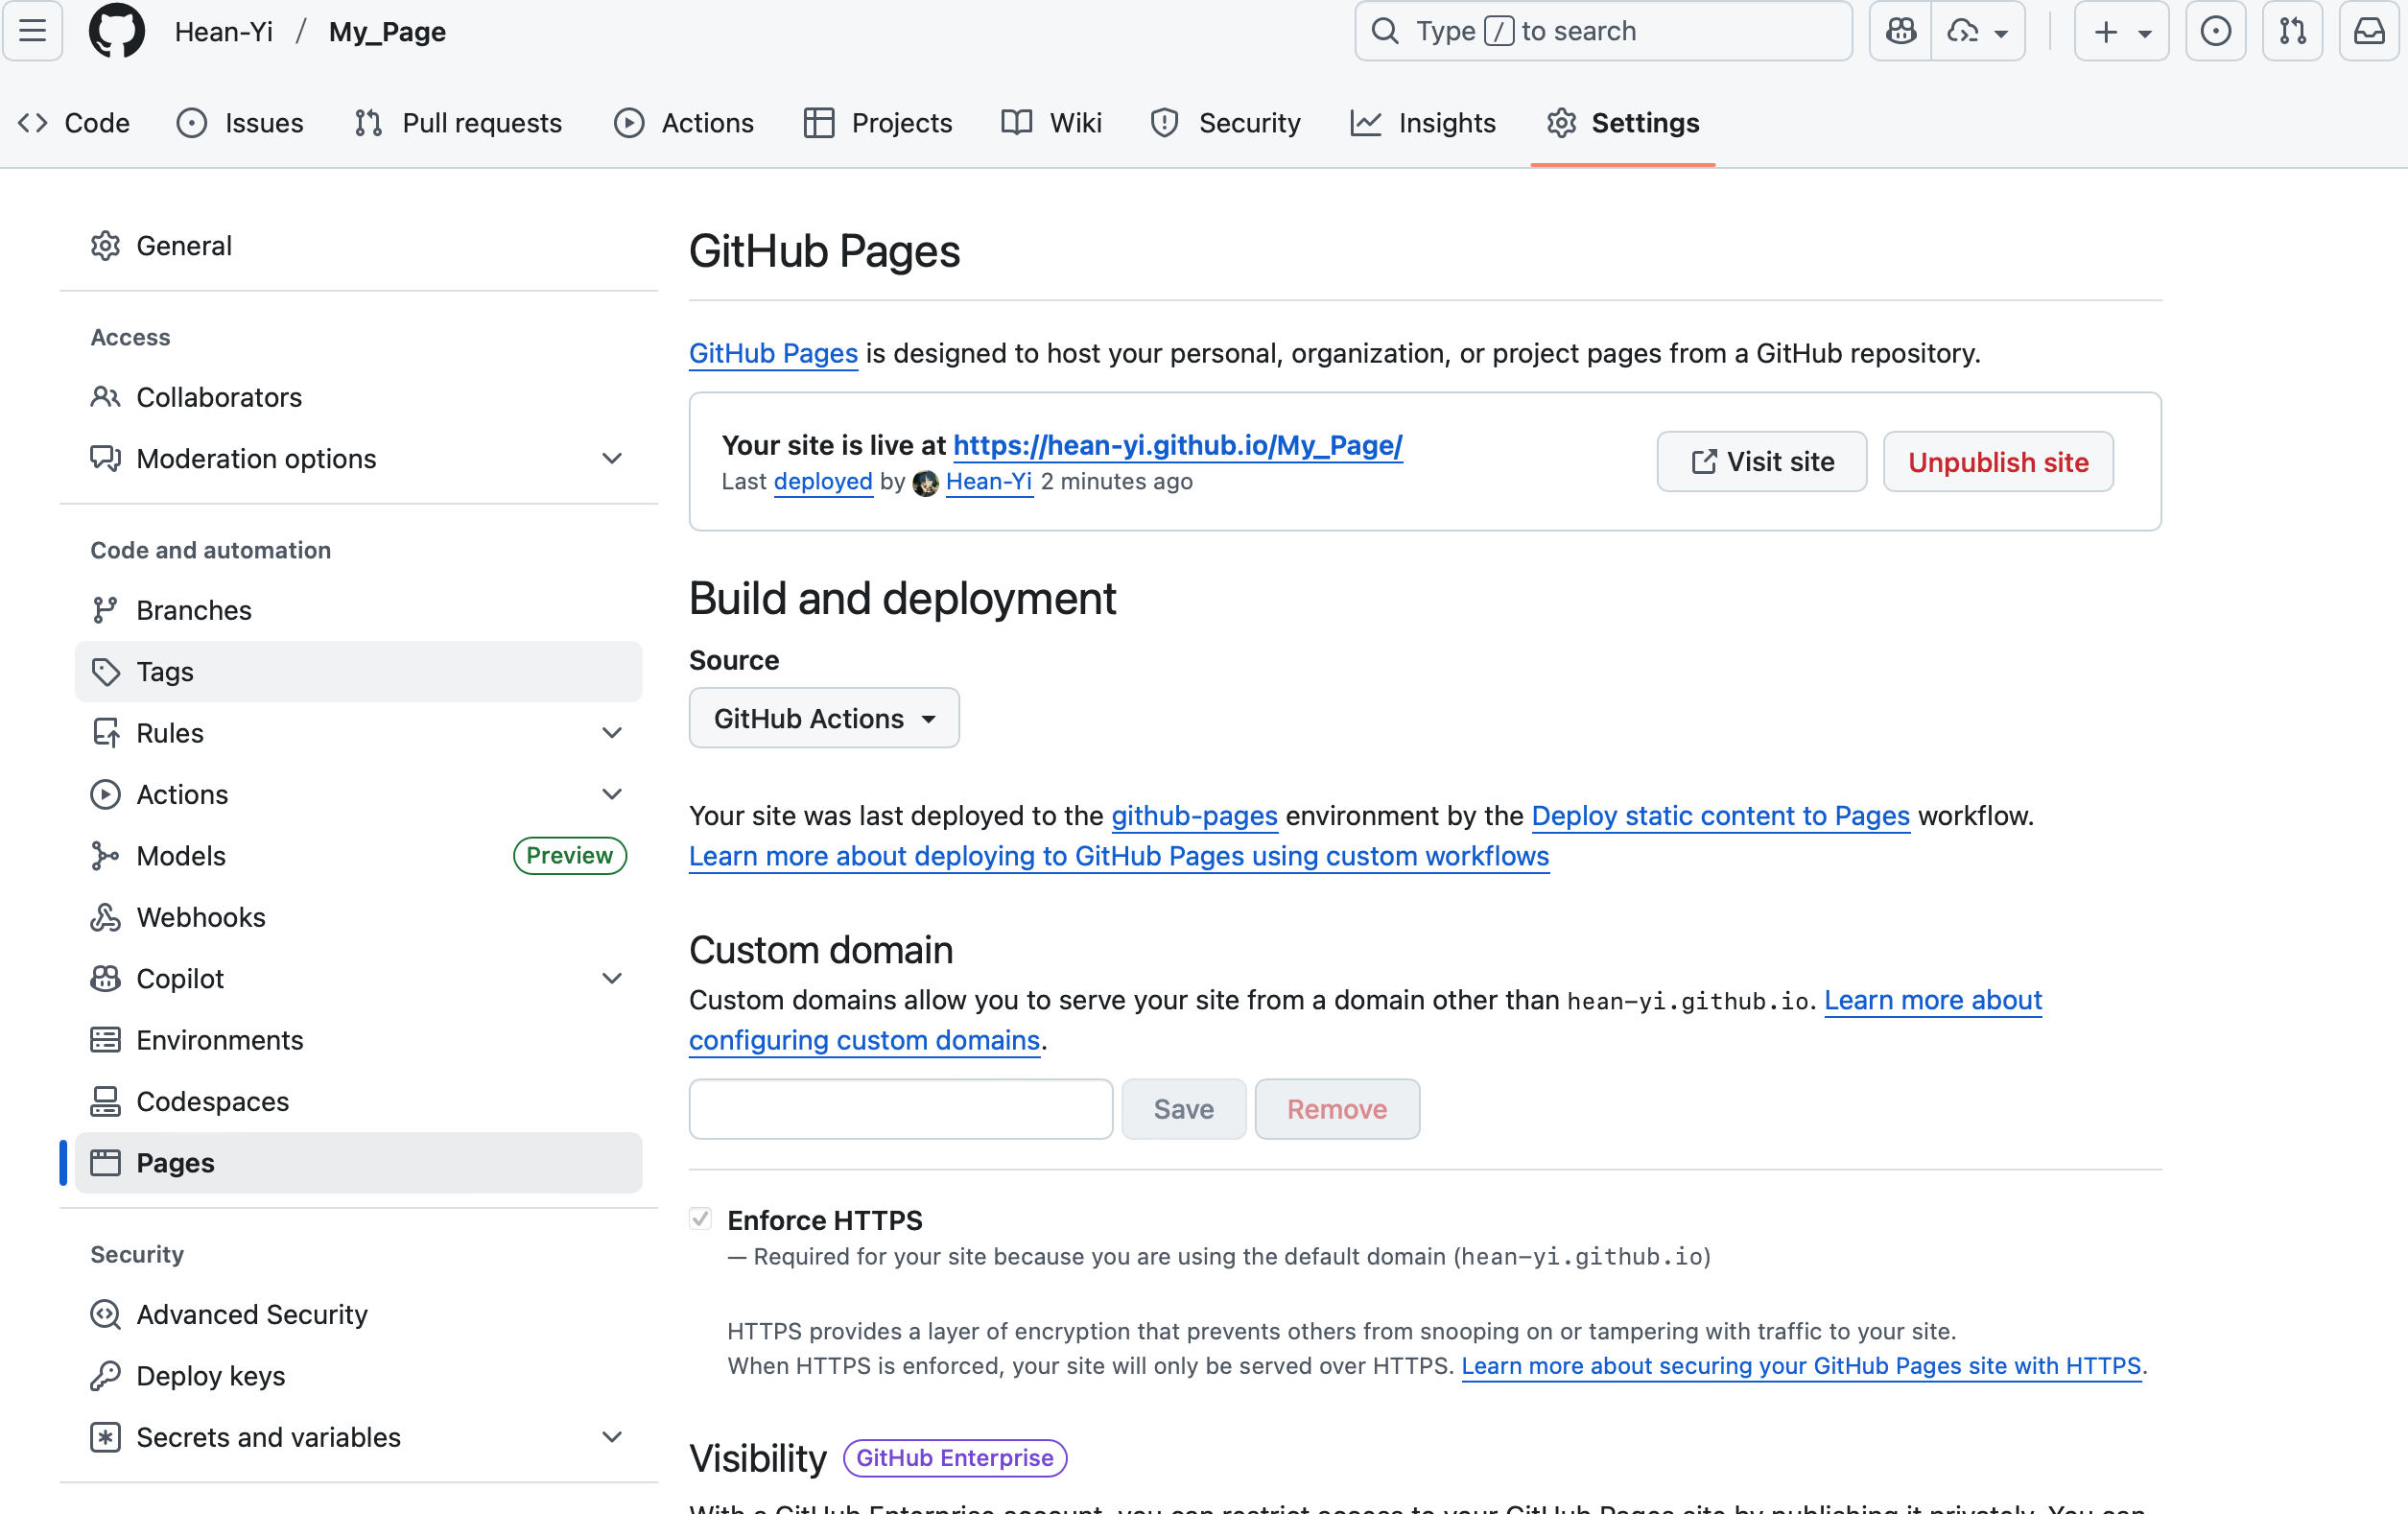The width and height of the screenshot is (2408, 1514).
Task: Open Deploy static content to Pages link
Action: (1720, 816)
